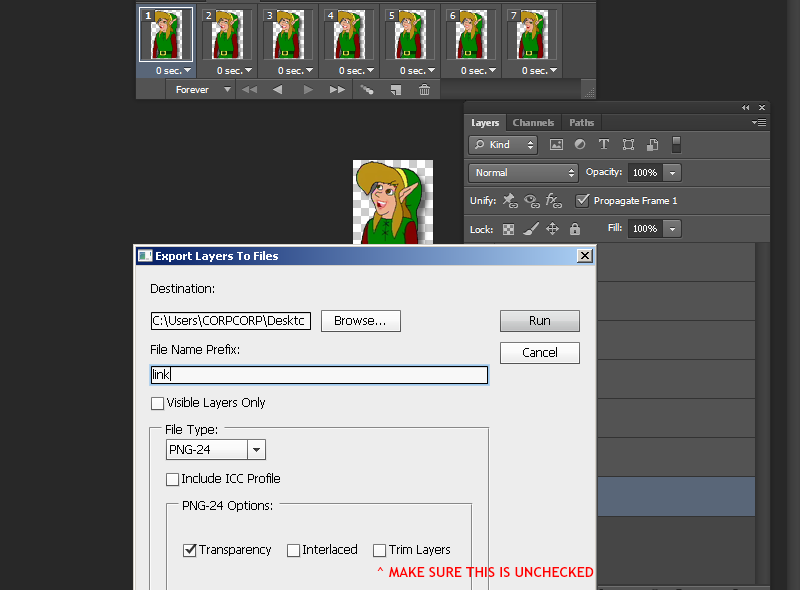
Task: Uncheck the Transparency checkbox
Action: [x=190, y=550]
